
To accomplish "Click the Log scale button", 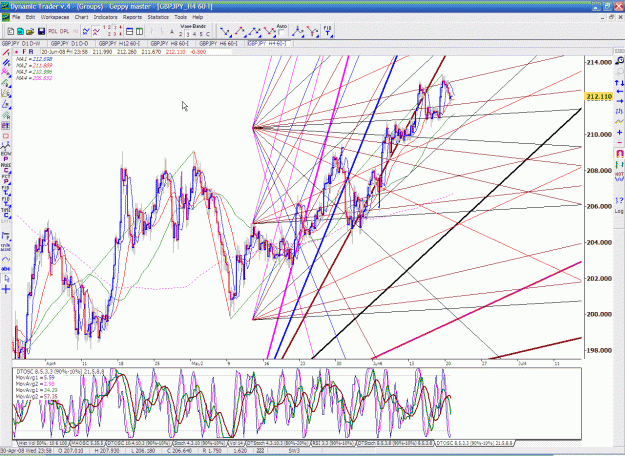I will [619, 211].
